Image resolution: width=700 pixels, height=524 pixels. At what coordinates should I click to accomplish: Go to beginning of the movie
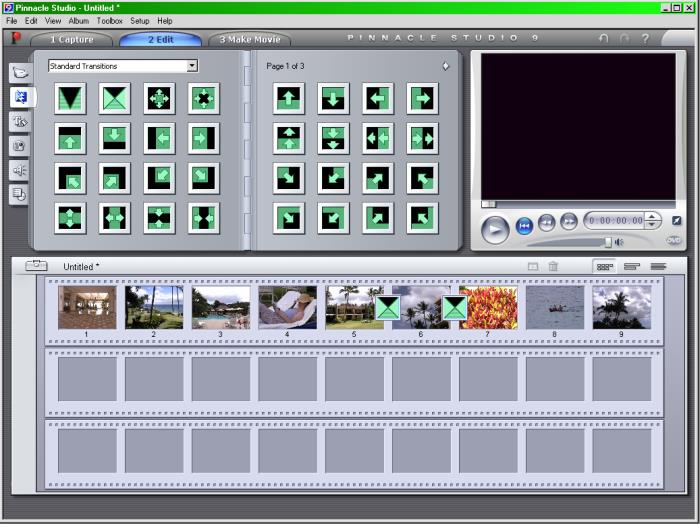524,226
